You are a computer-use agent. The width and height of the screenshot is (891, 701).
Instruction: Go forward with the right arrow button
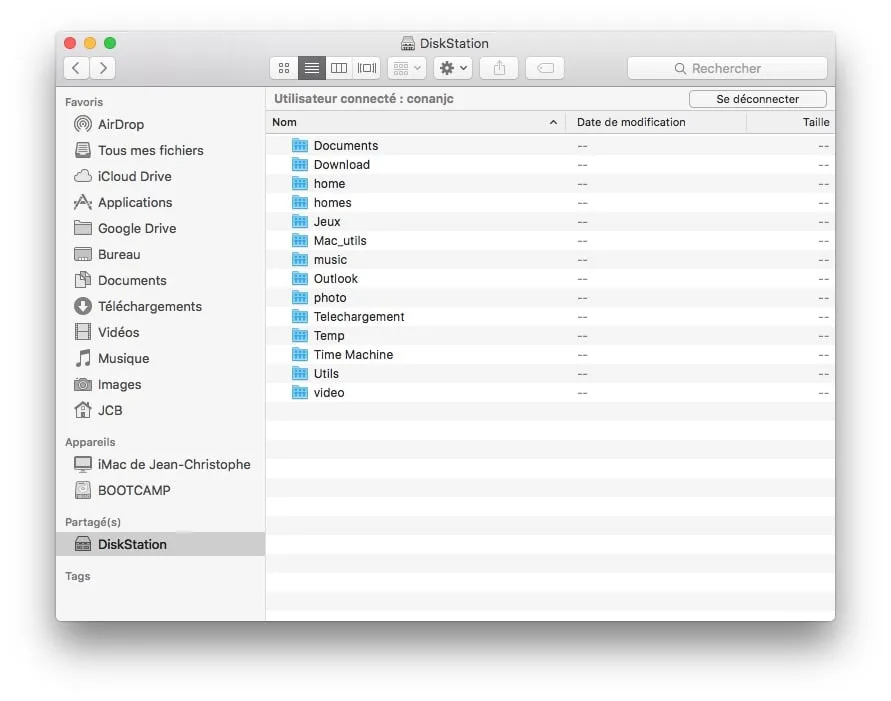point(103,68)
